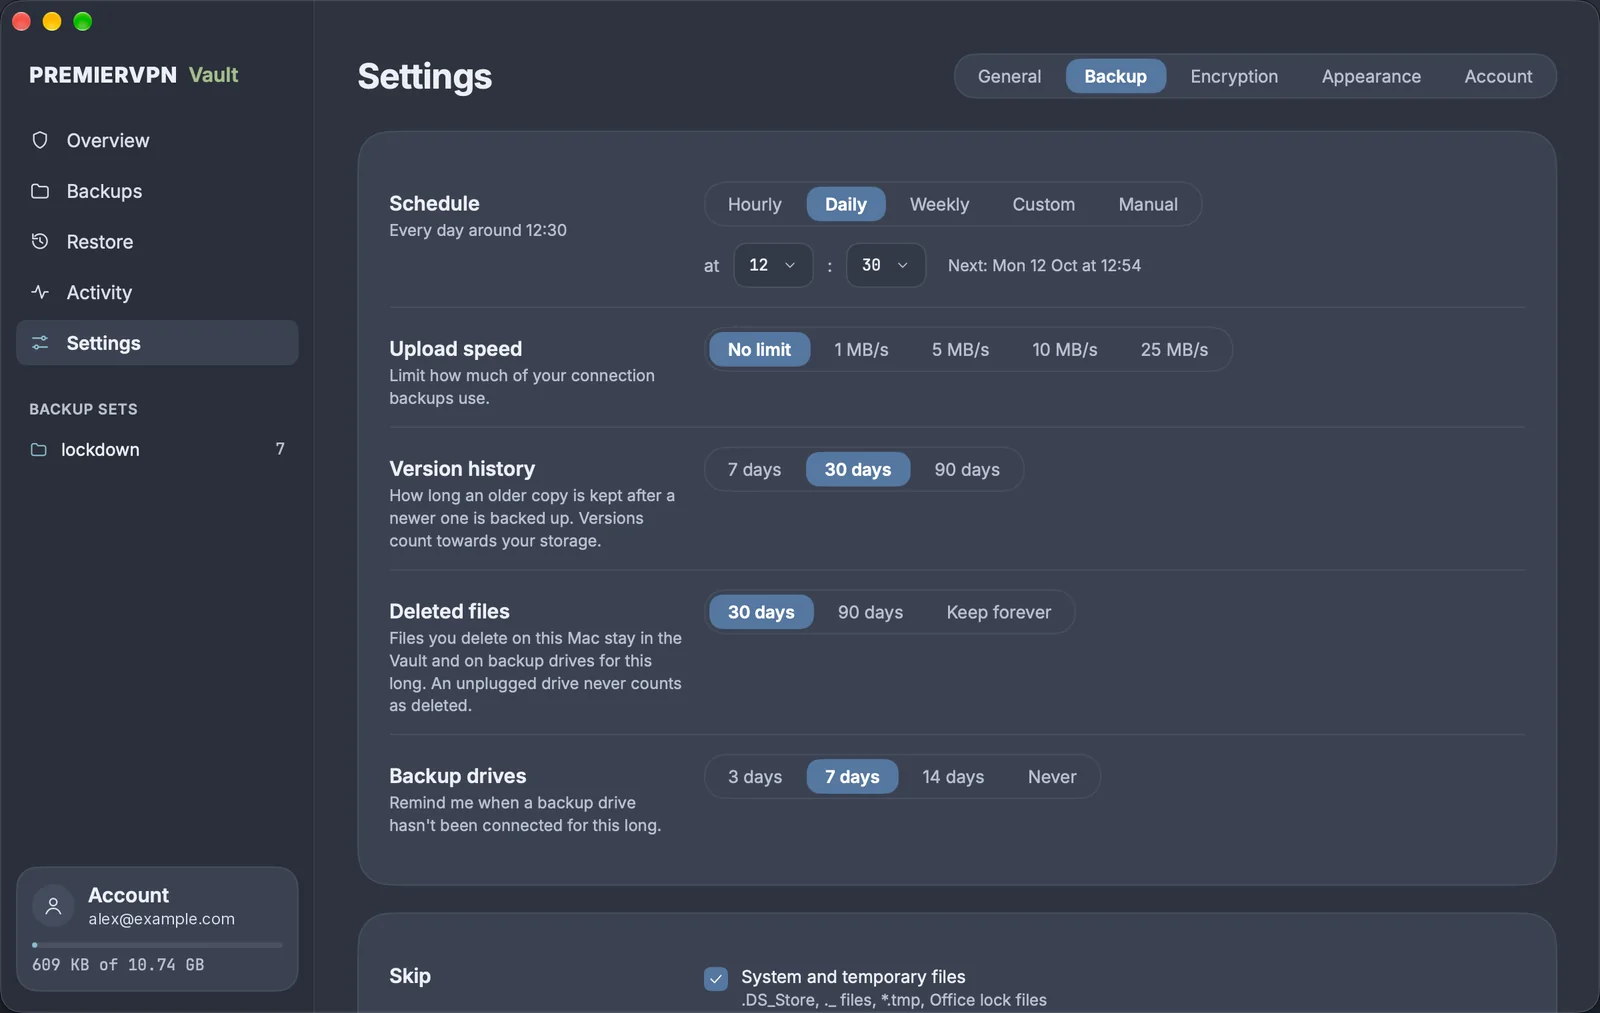Click the lockdown backup set folder icon
Screen dimensions: 1600x1013
[x=39, y=450]
